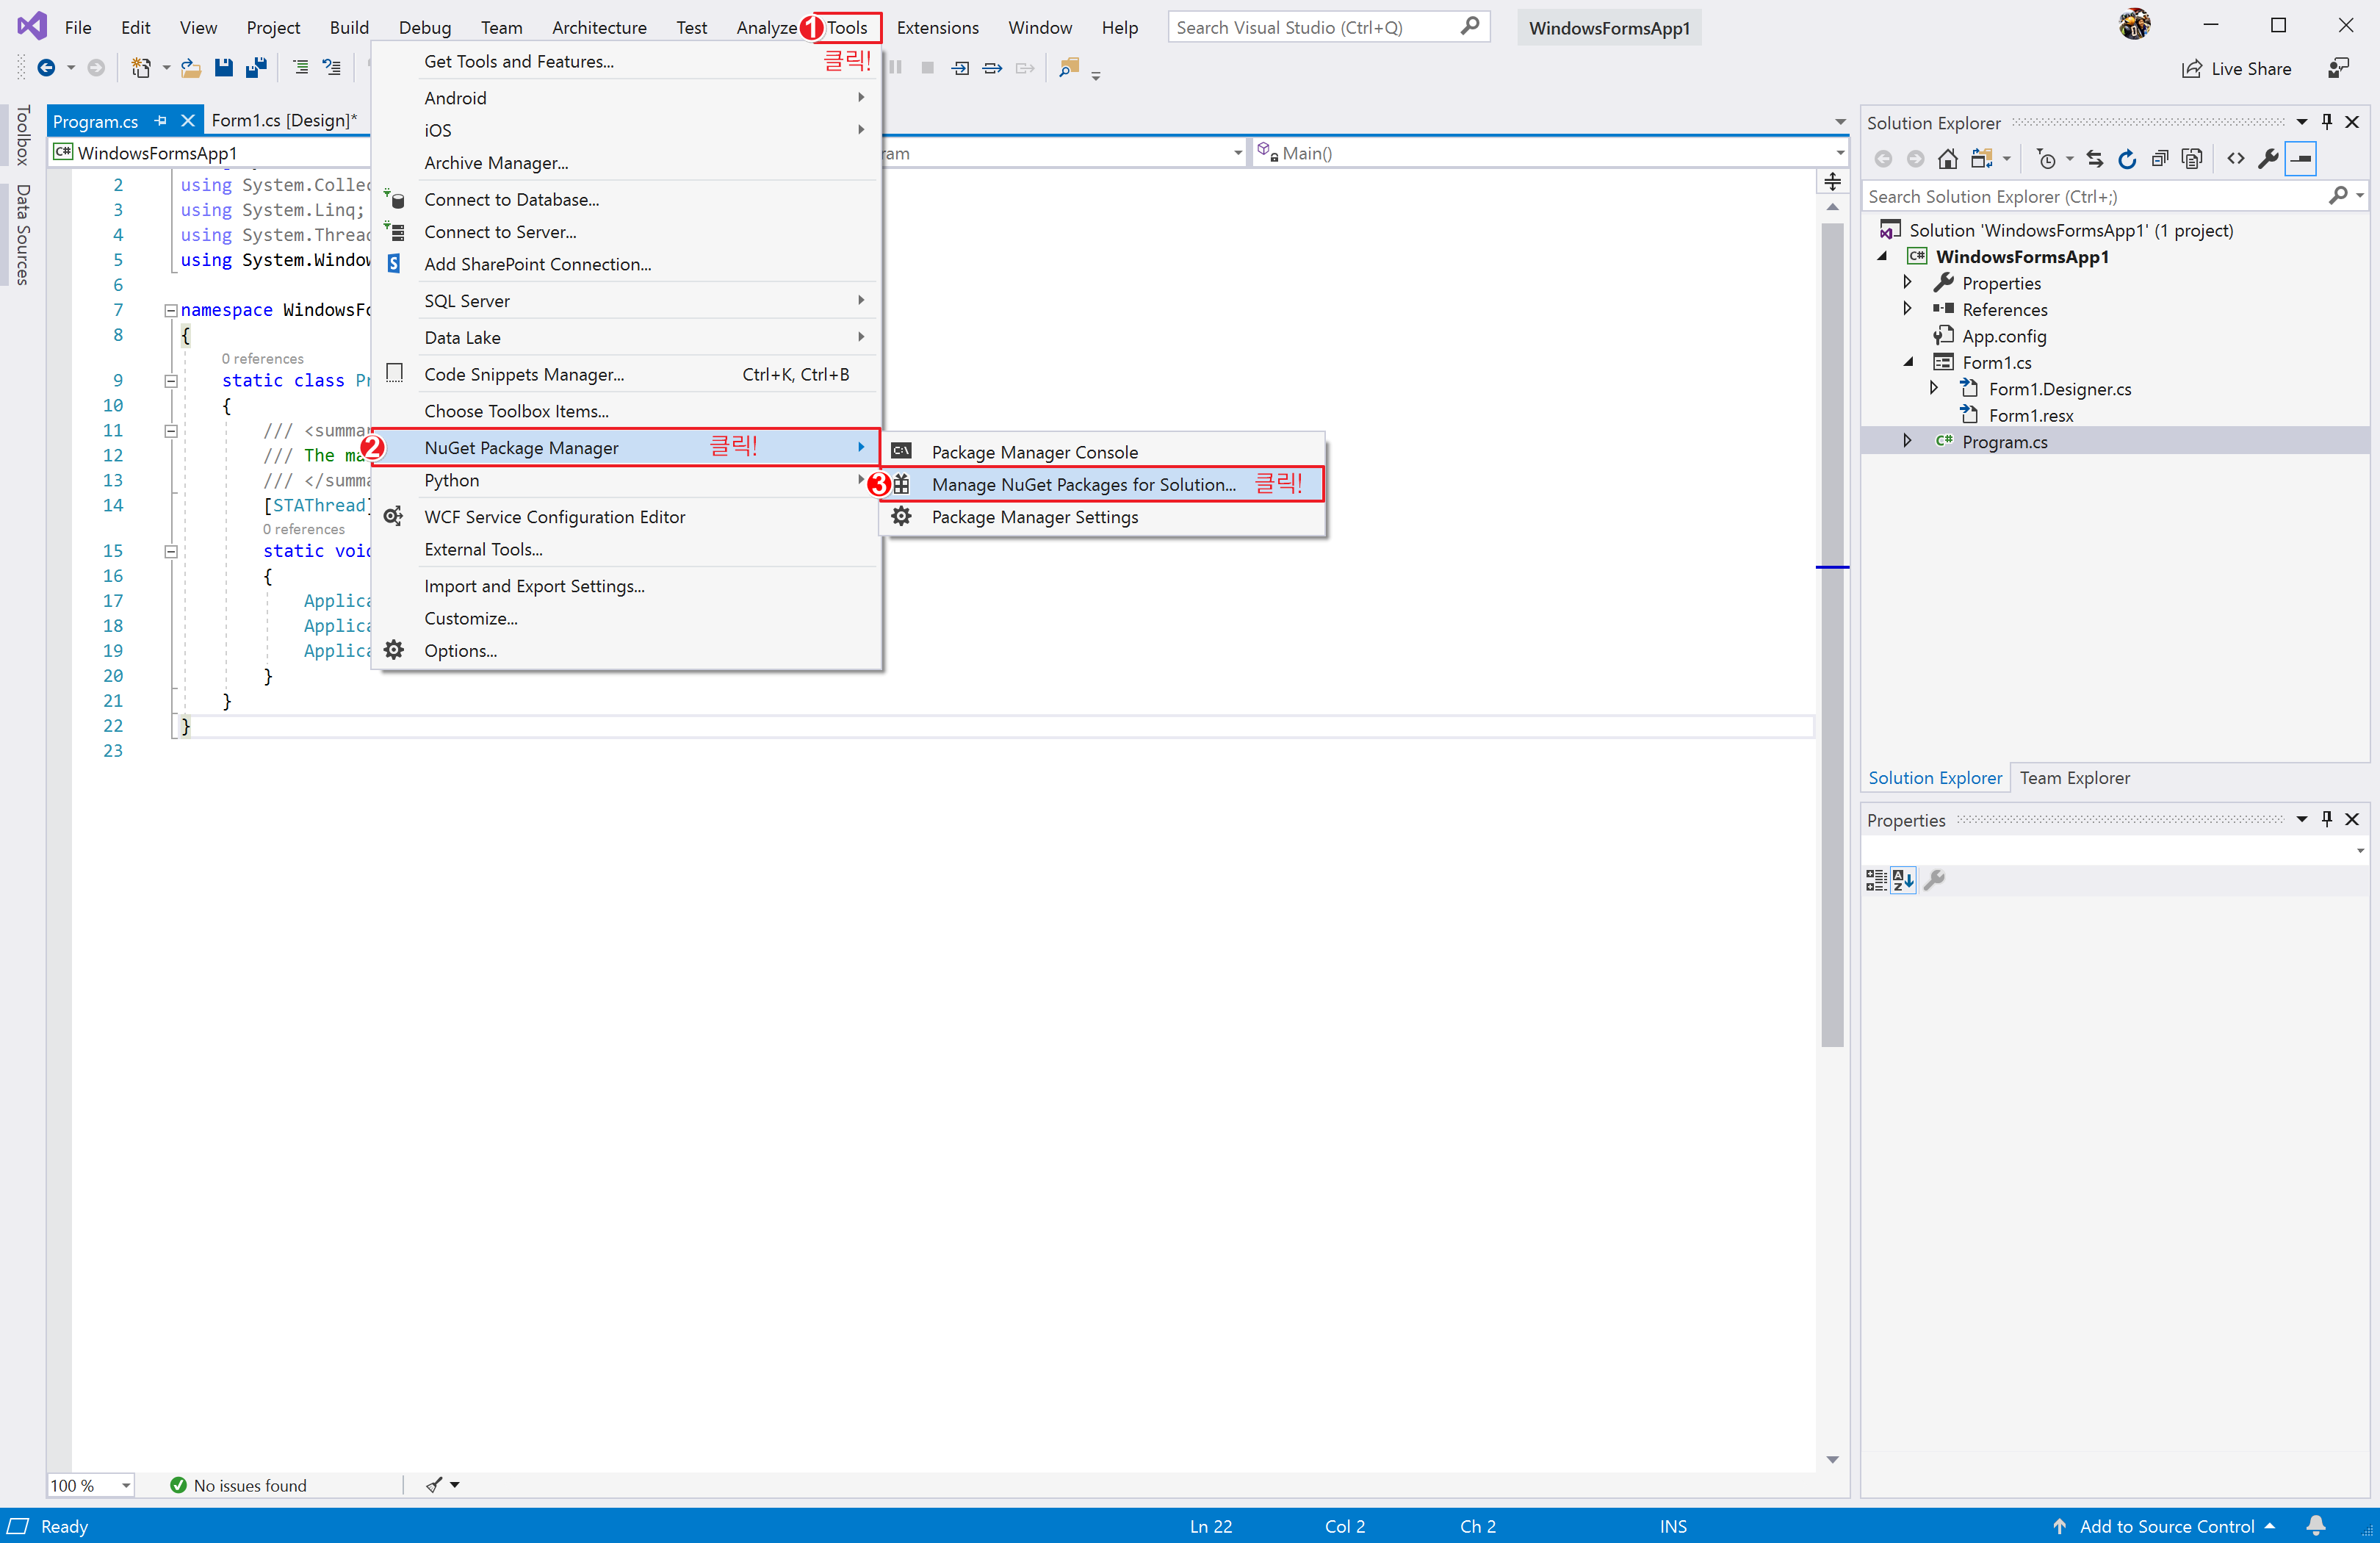Screen dimensions: 2380x1543
Task: Open properties with the wrench icon
Action: [x=2270, y=159]
